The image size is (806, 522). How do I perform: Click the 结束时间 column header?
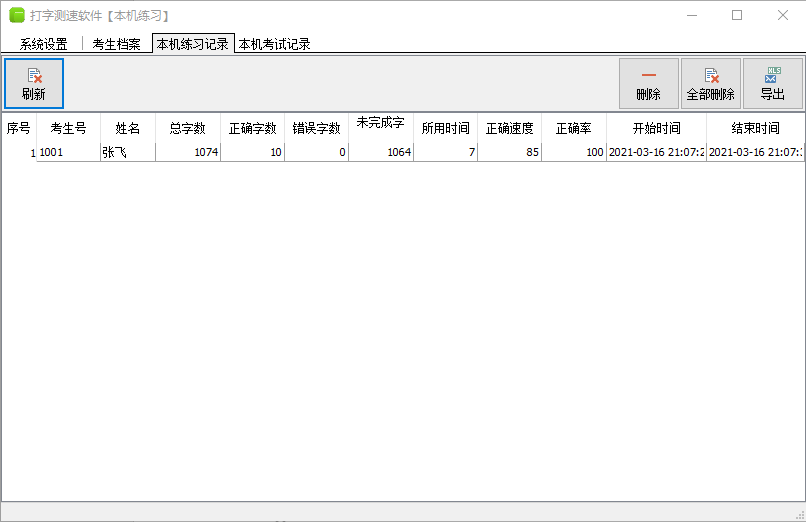click(x=755, y=128)
